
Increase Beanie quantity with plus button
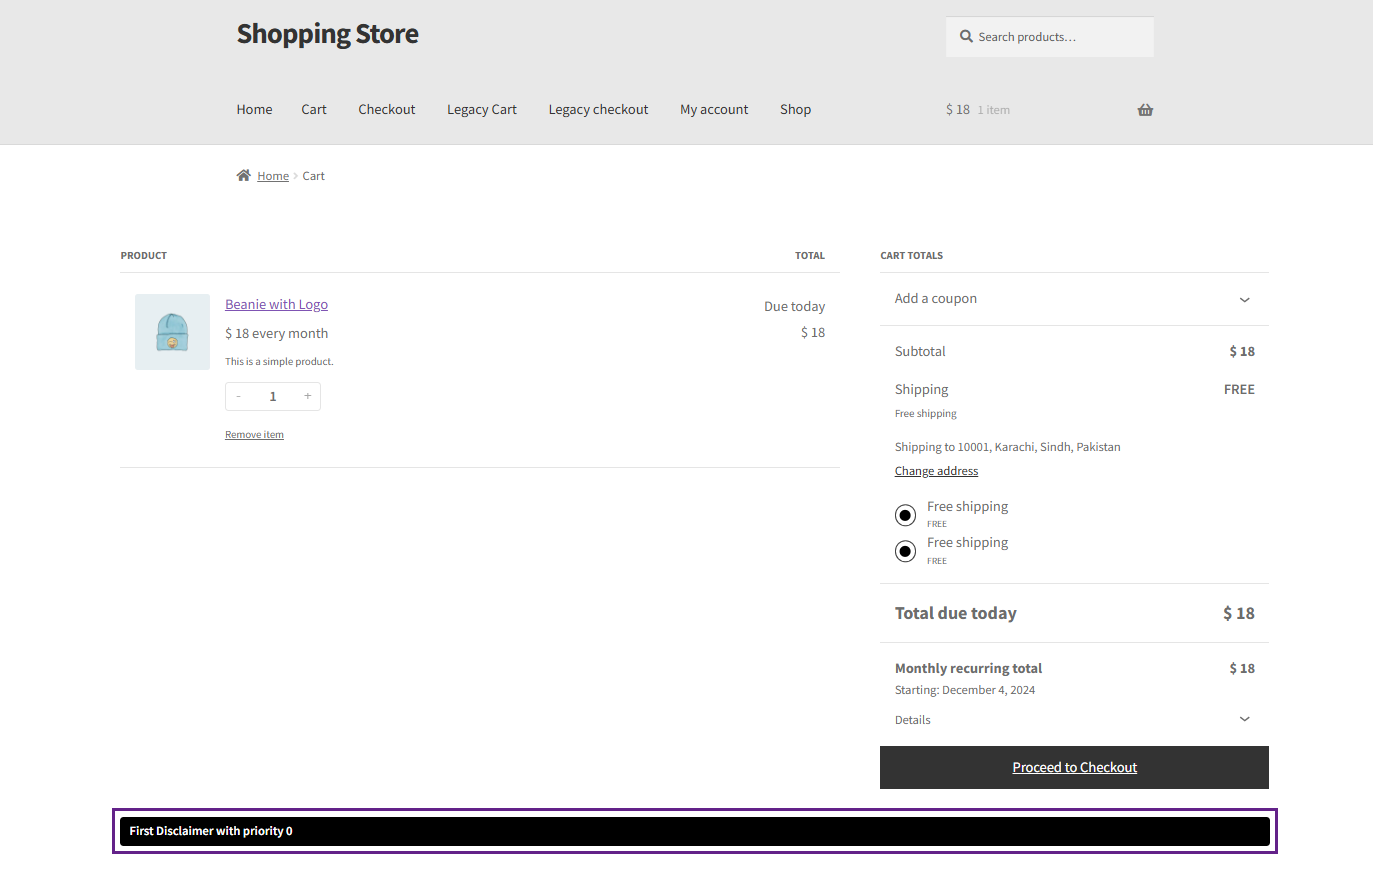pyautogui.click(x=308, y=397)
